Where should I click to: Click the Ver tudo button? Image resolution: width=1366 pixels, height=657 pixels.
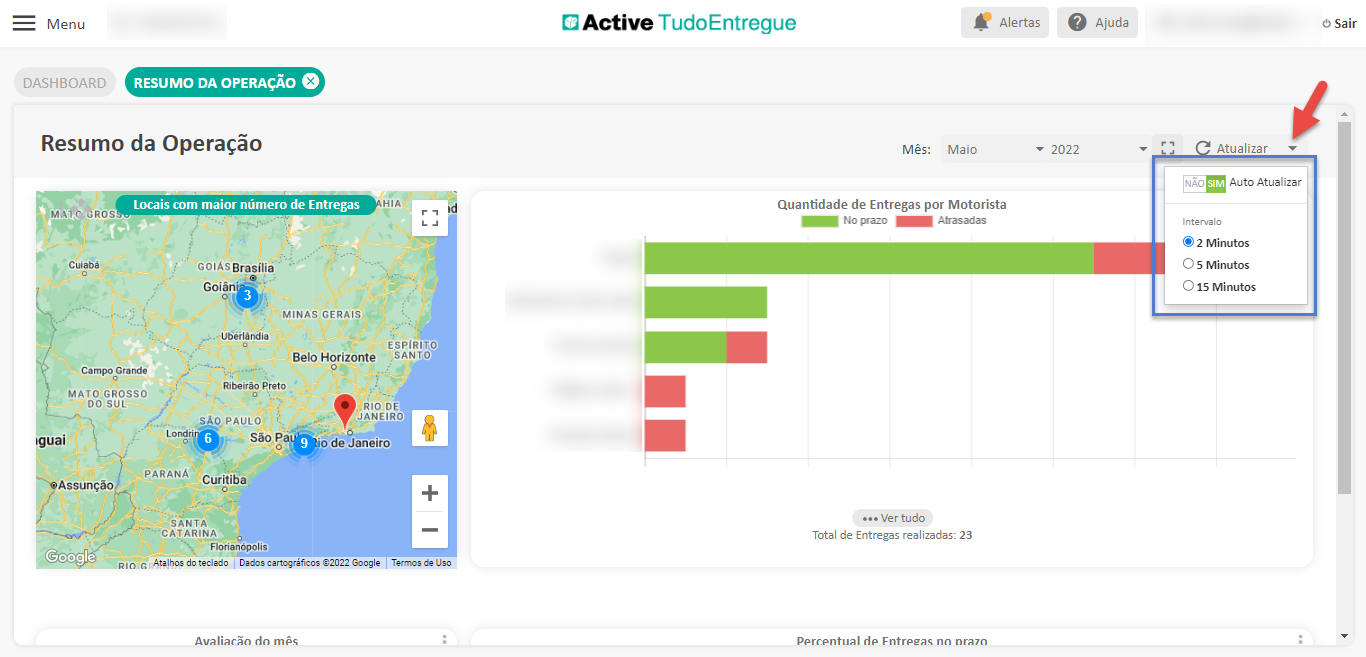[x=892, y=518]
